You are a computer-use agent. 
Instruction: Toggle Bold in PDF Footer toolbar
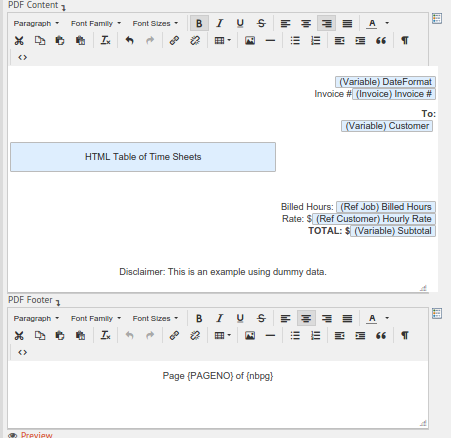[x=199, y=318]
